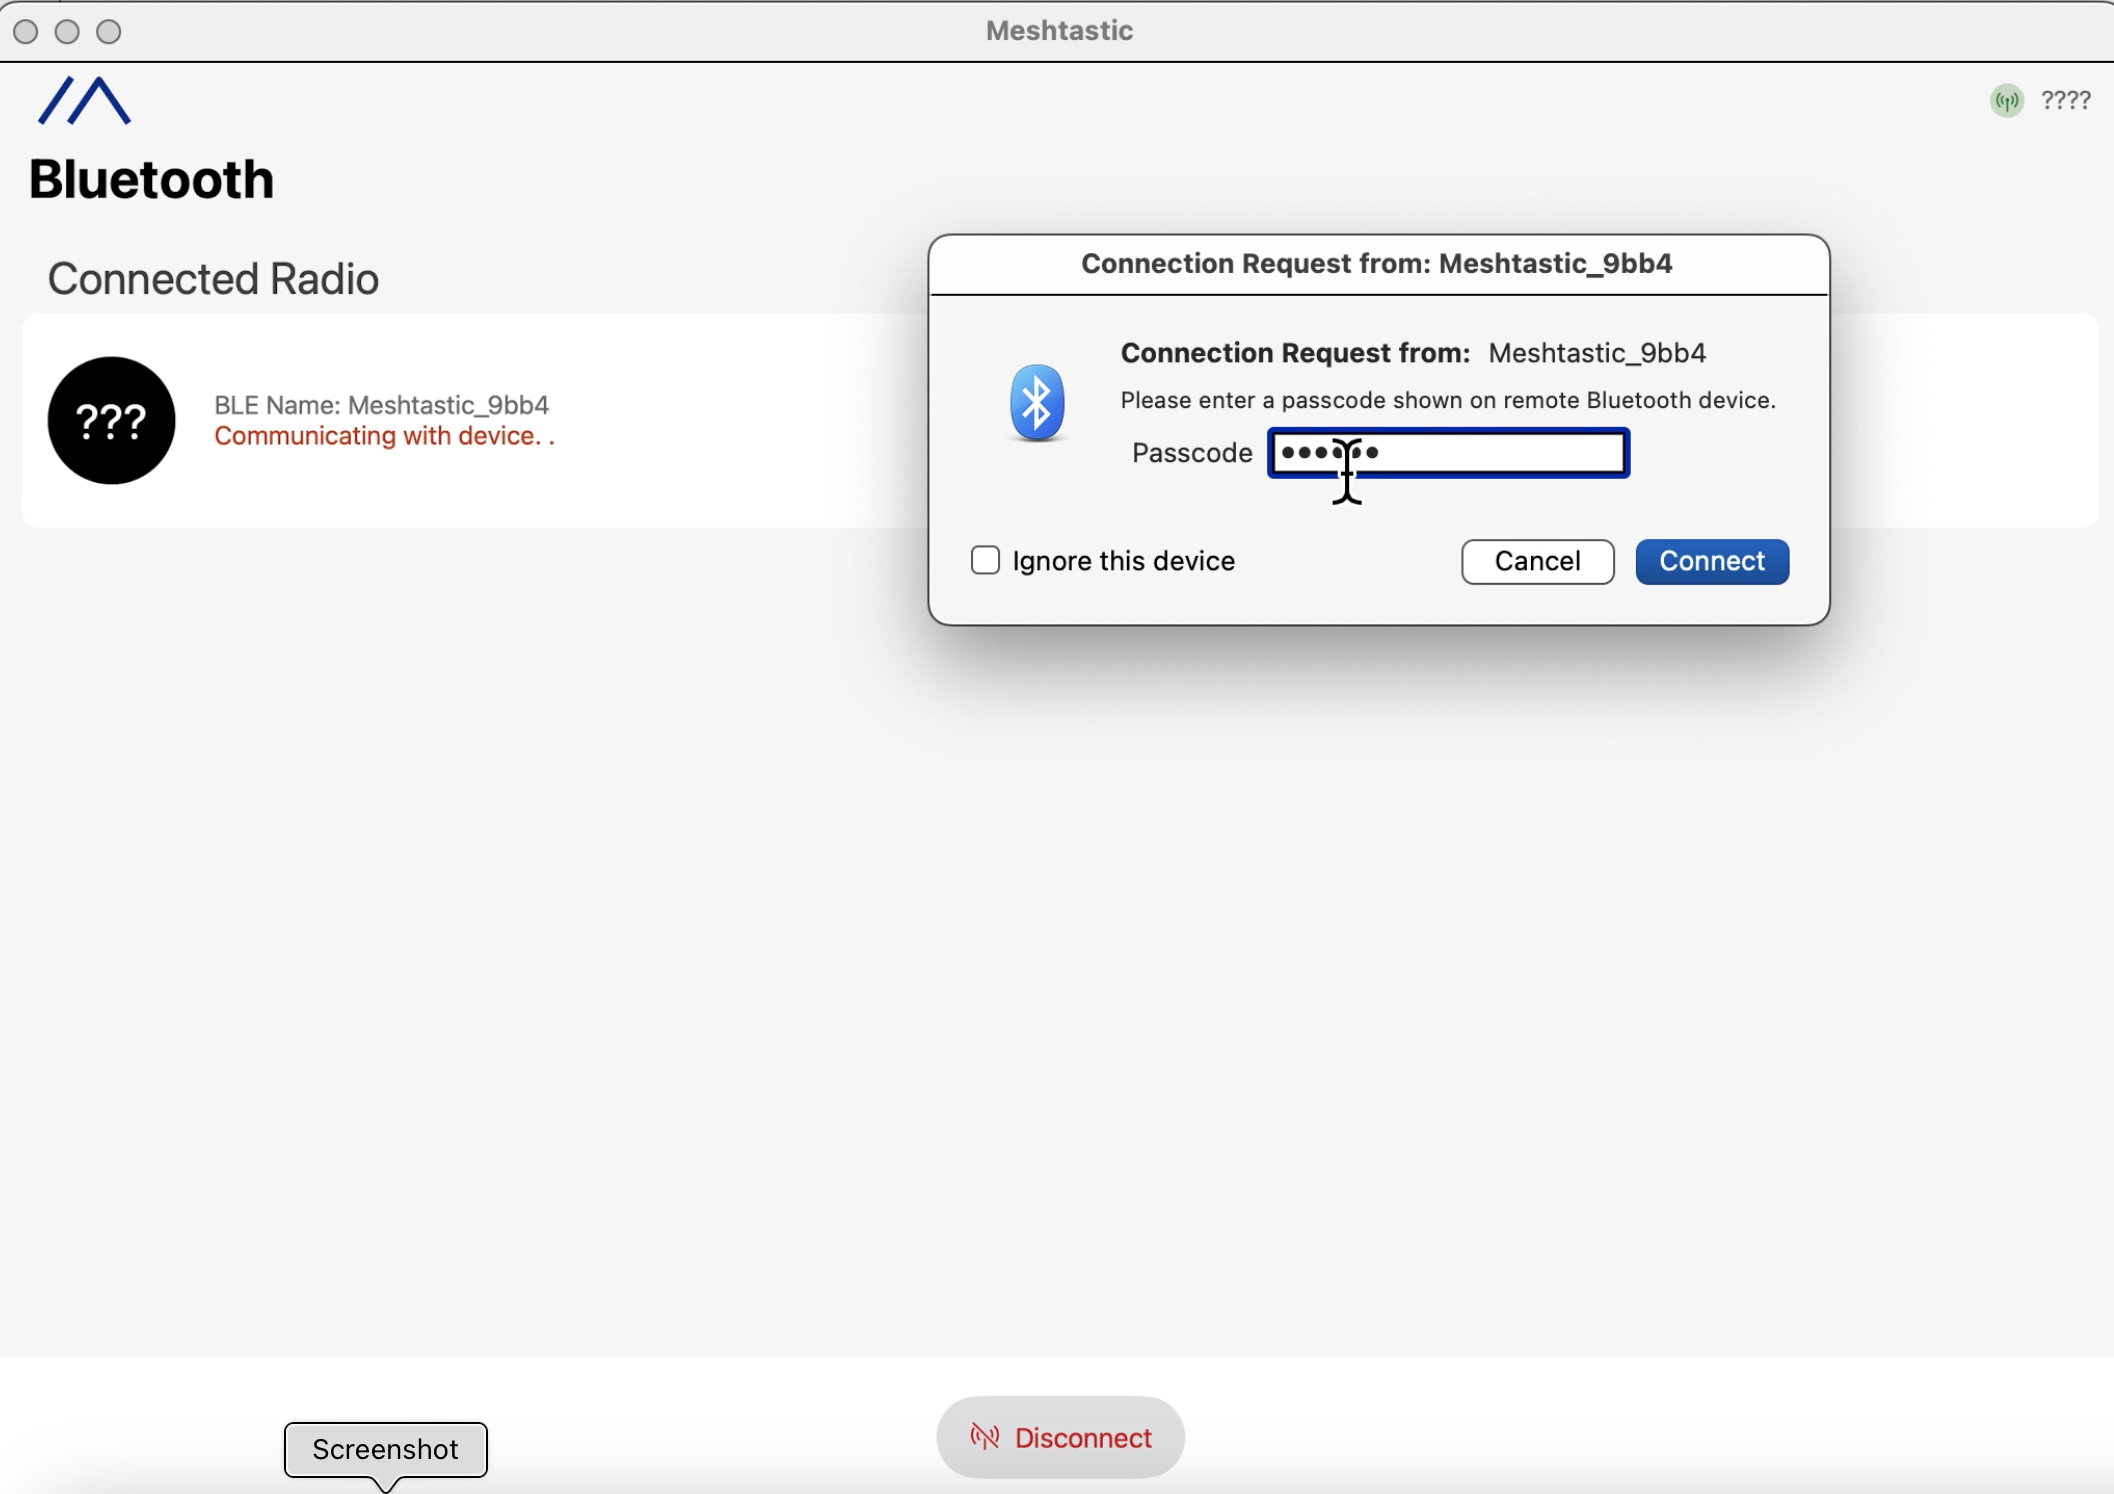Screen dimensions: 2114x1494
Task: Click the Meshtastic logo icon
Action: coord(84,101)
